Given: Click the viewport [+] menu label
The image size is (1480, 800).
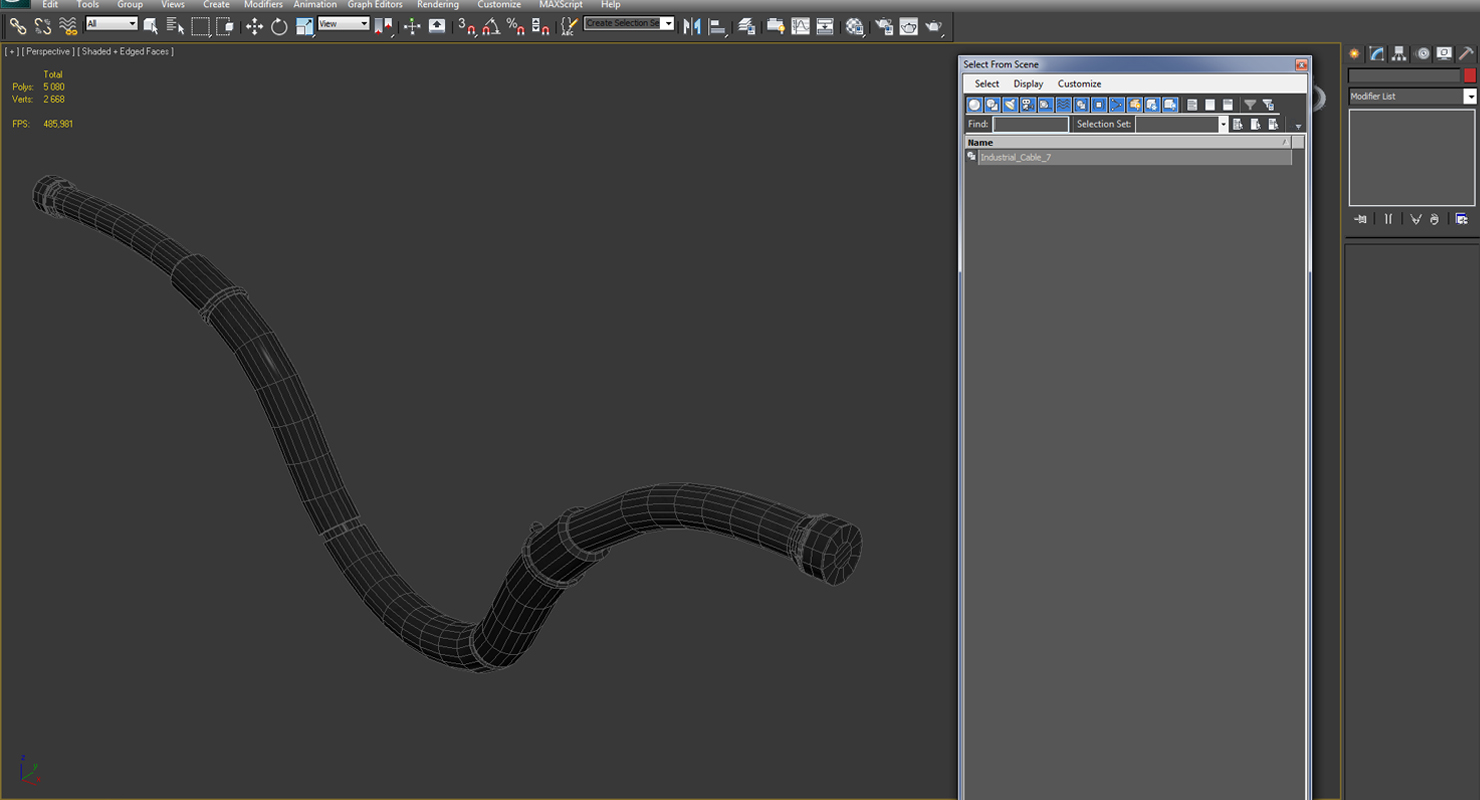Looking at the screenshot, I should pyautogui.click(x=11, y=51).
